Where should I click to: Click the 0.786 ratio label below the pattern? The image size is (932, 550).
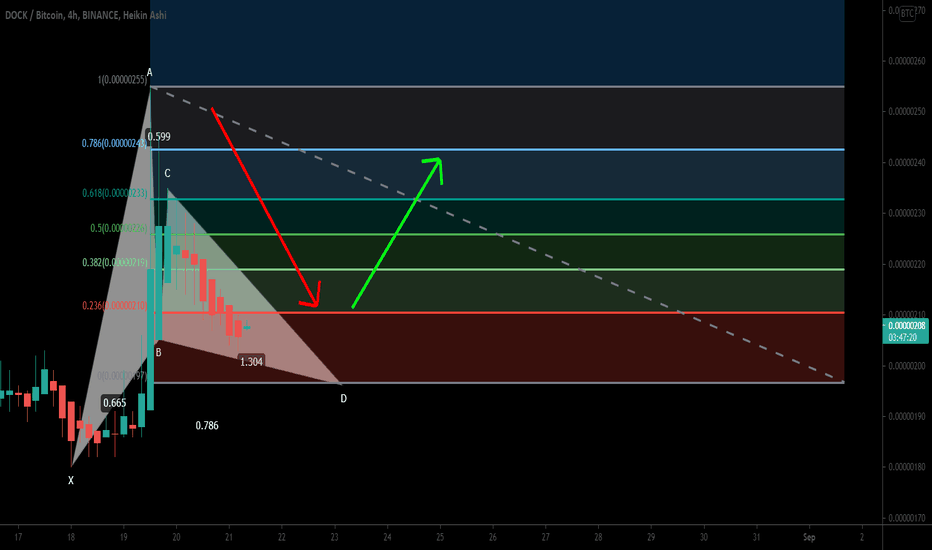[x=207, y=426]
